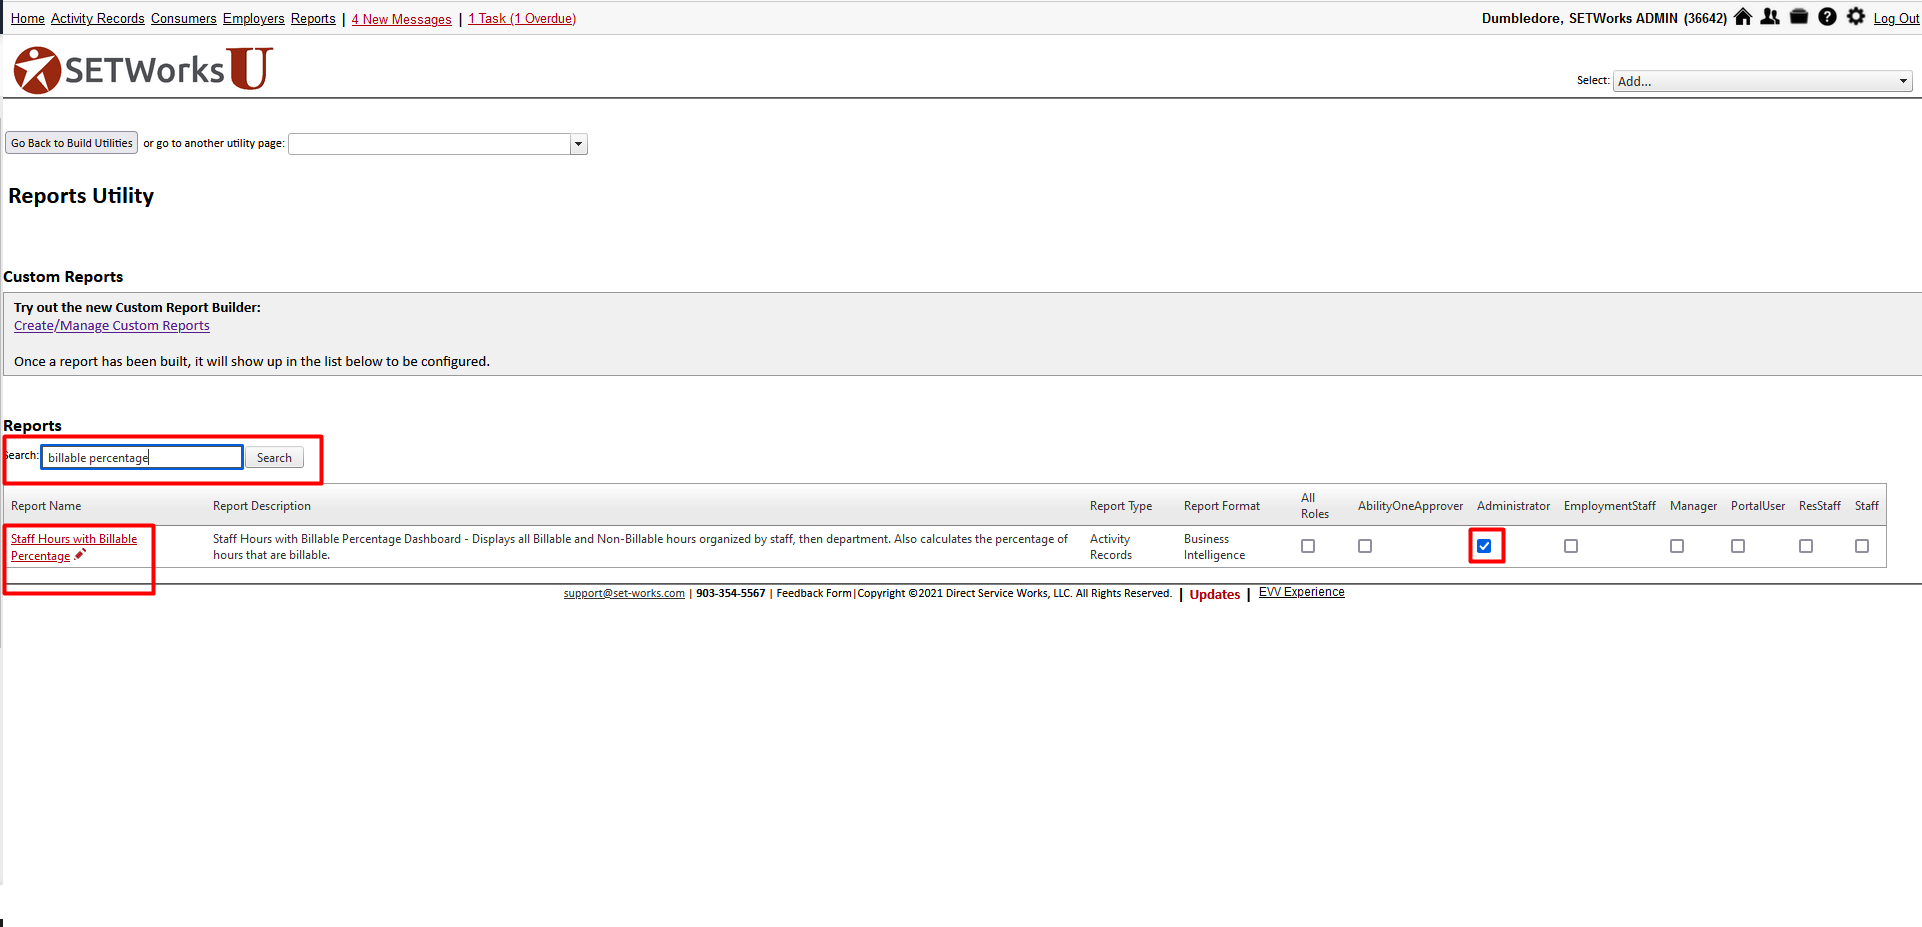Check the PortalUser checkbox
The image size is (1922, 927).
point(1738,546)
